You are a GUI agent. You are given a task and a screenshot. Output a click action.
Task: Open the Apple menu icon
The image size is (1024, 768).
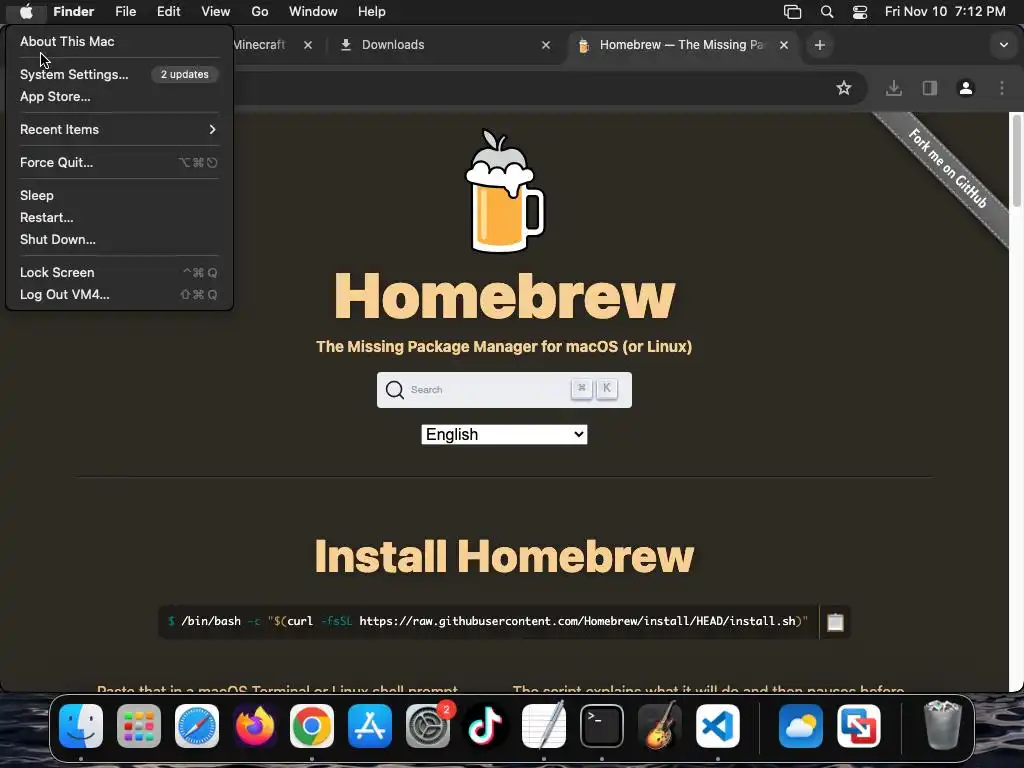[26, 11]
